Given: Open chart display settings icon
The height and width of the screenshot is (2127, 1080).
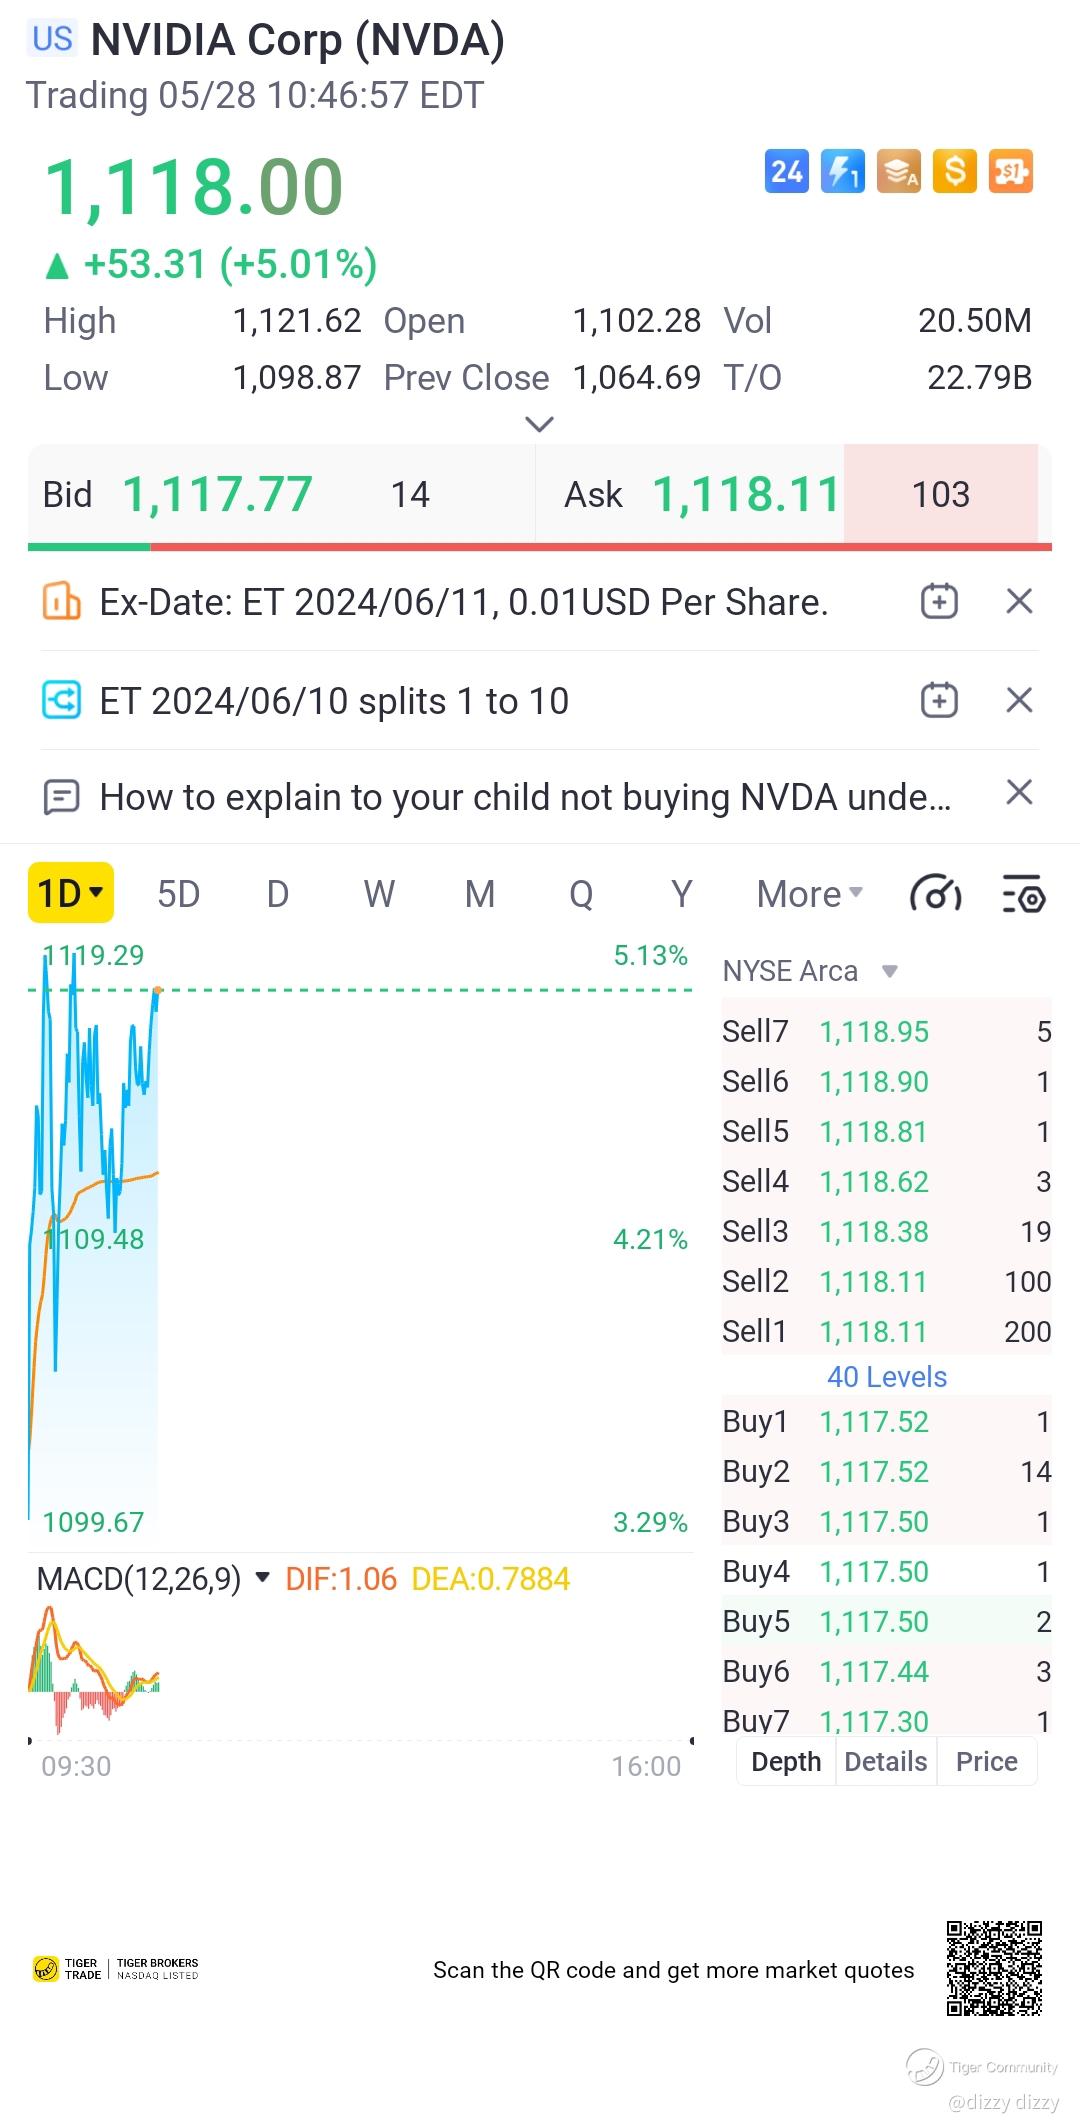Looking at the screenshot, I should click(x=1023, y=894).
